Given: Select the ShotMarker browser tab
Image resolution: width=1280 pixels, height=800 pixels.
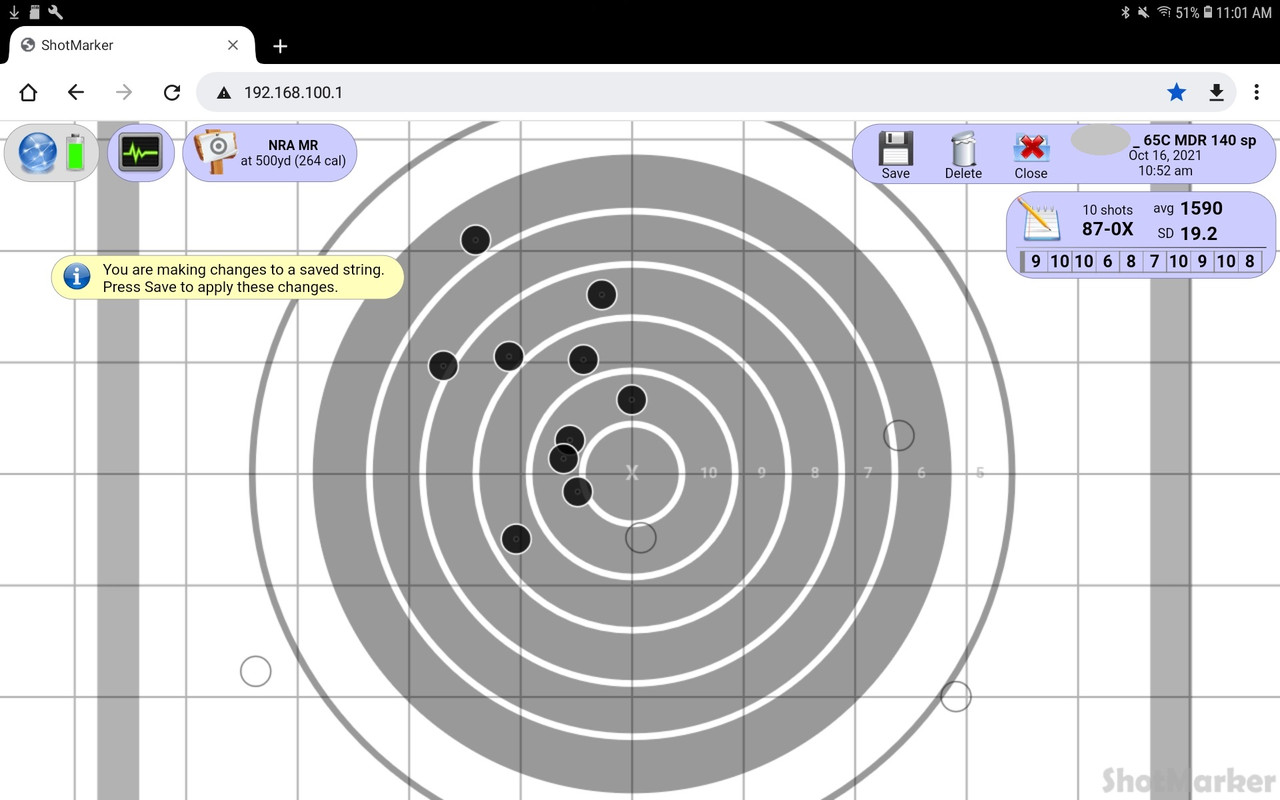Looking at the screenshot, I should [130, 45].
